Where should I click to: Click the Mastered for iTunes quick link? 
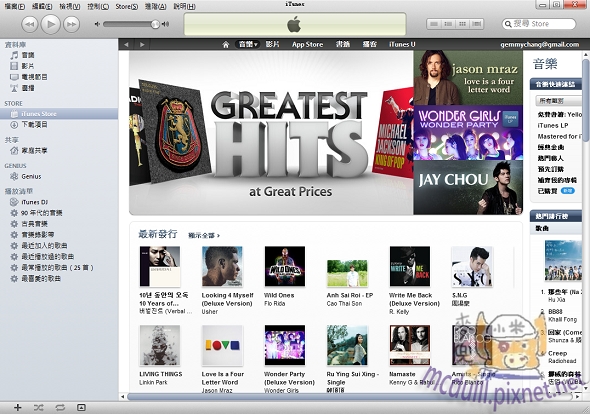(x=560, y=137)
